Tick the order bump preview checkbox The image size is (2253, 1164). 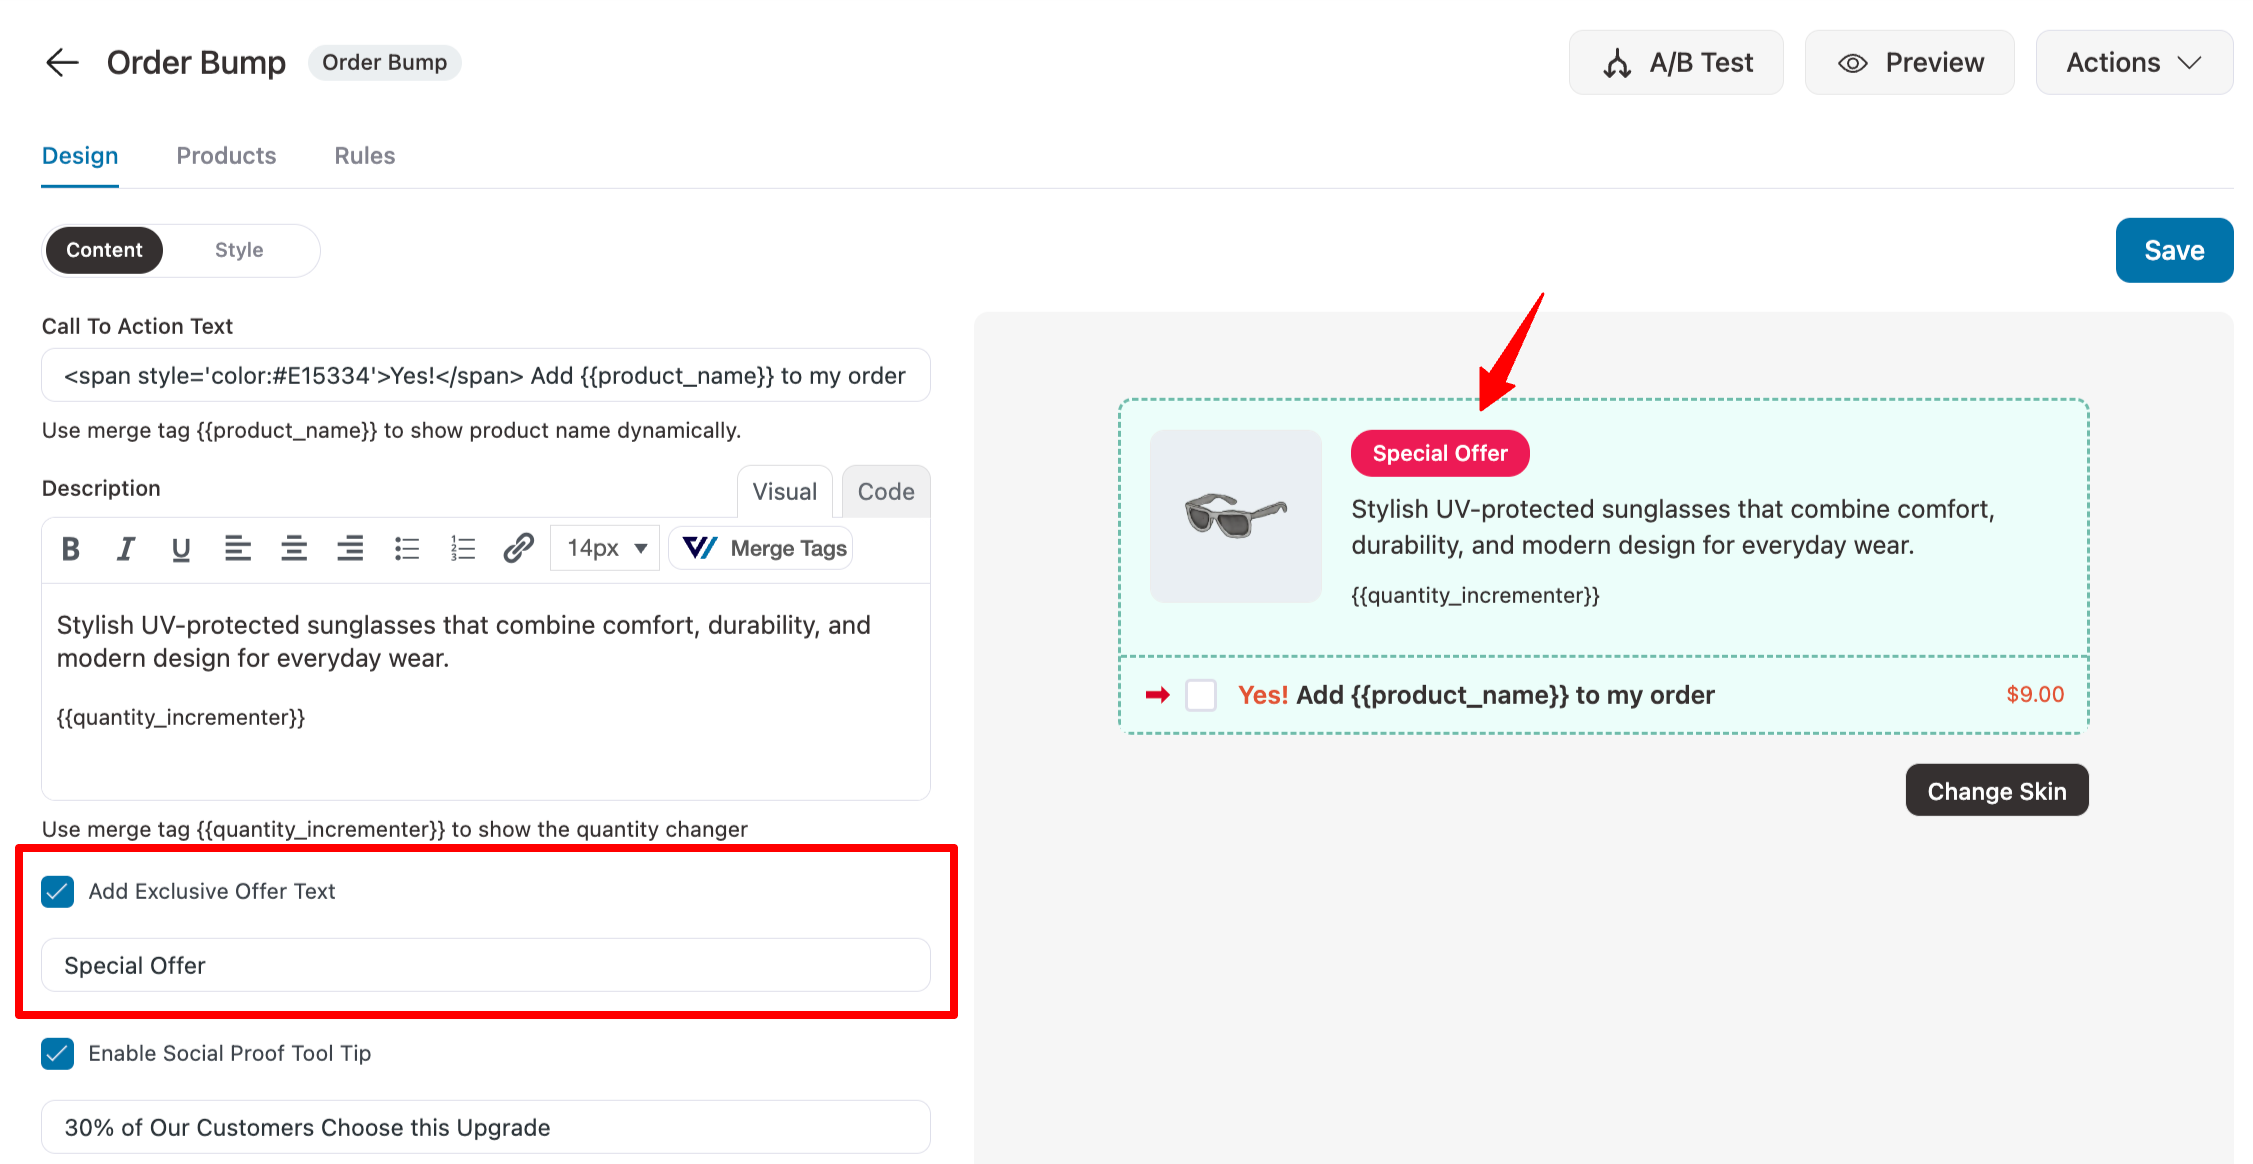(x=1200, y=695)
